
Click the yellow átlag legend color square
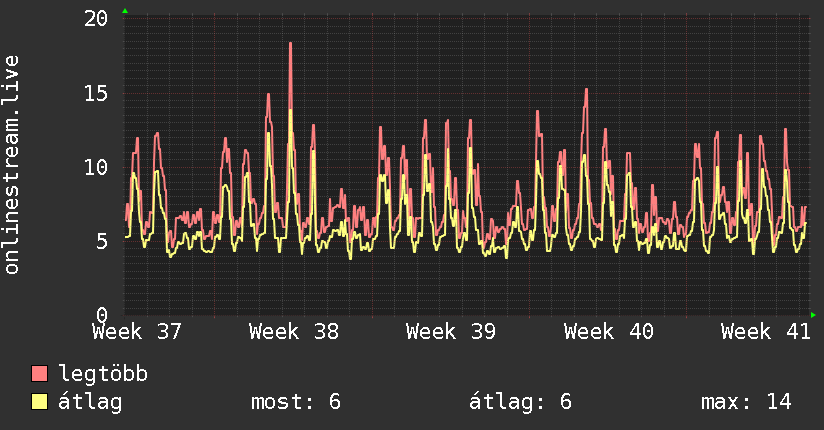tap(39, 401)
